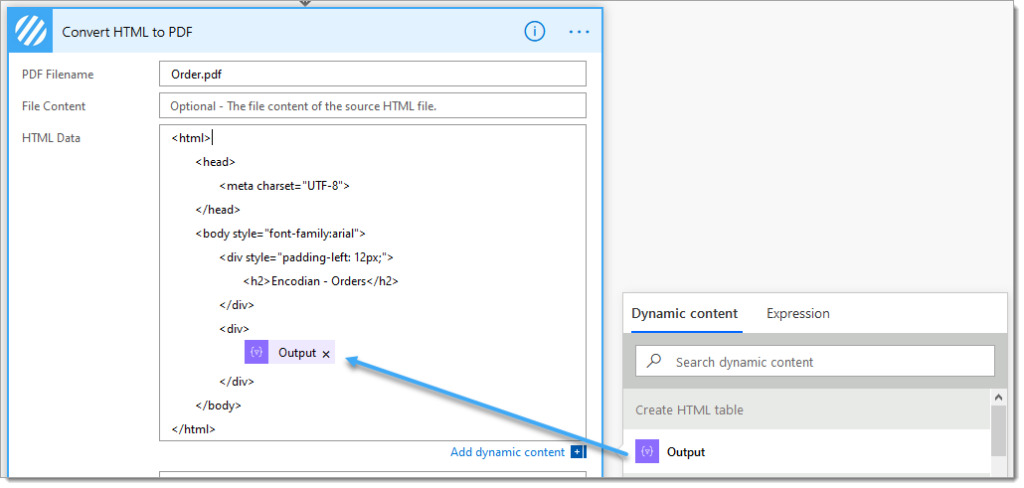The height and width of the screenshot is (488, 1024).
Task: Focus the File Content input field
Action: pos(371,106)
